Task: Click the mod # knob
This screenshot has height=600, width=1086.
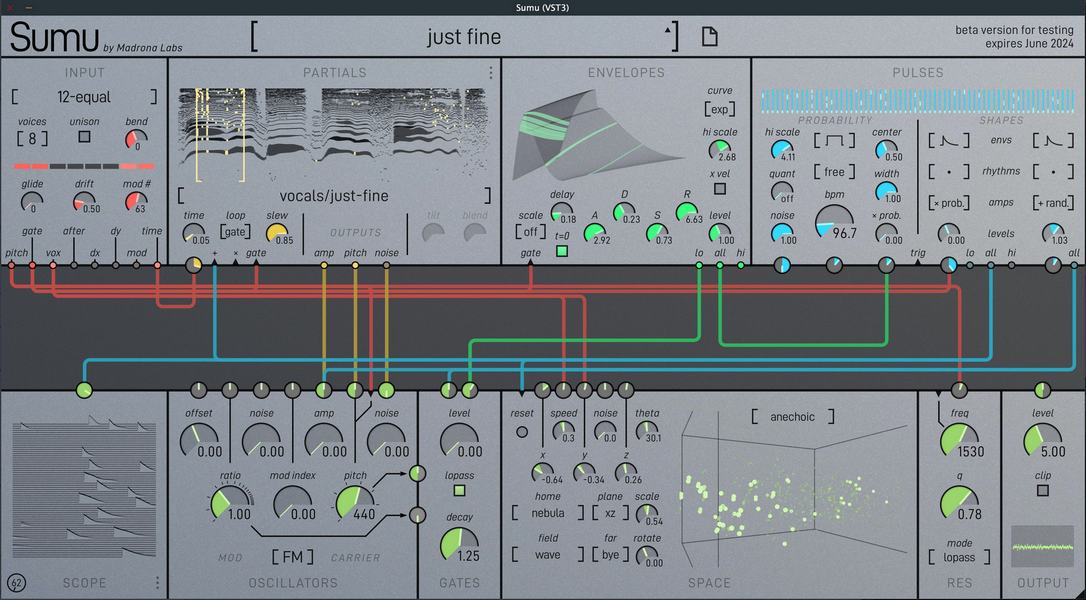Action: [x=136, y=202]
